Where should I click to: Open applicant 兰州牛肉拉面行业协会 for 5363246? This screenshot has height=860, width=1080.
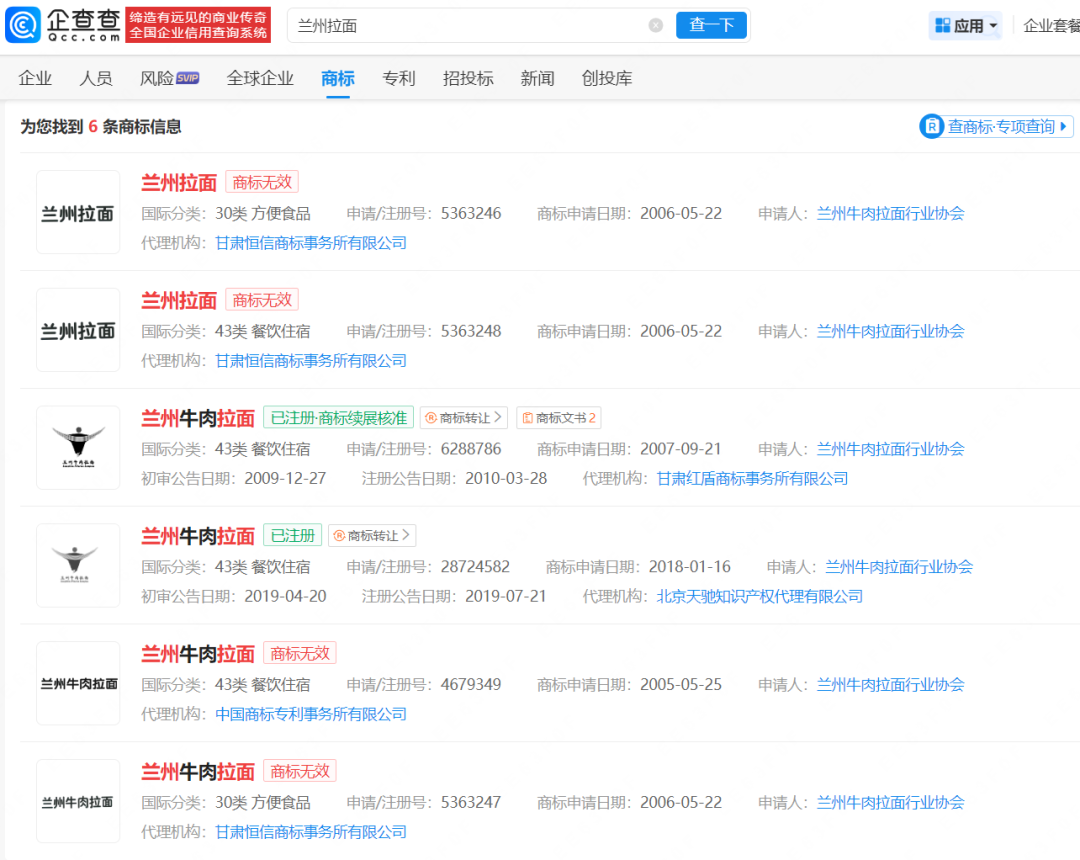tap(891, 213)
